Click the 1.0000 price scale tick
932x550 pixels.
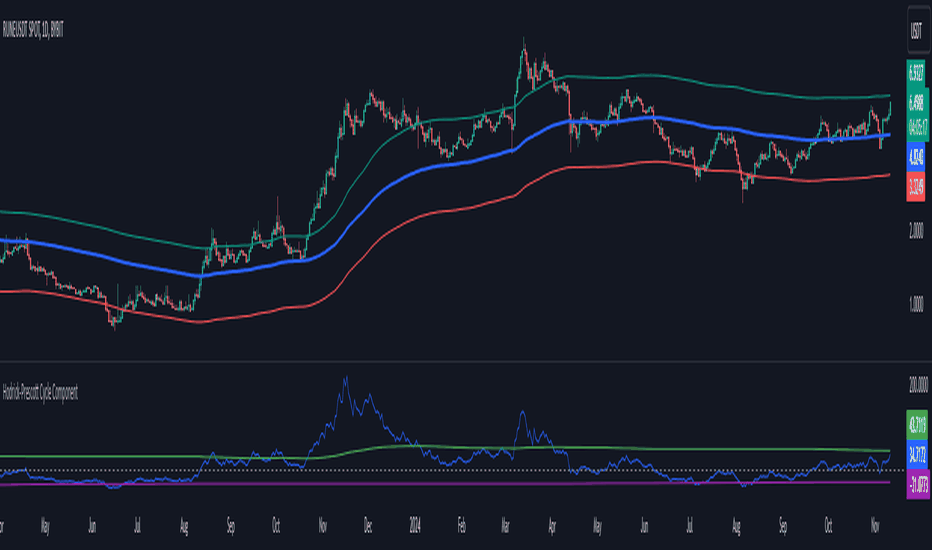(x=916, y=305)
